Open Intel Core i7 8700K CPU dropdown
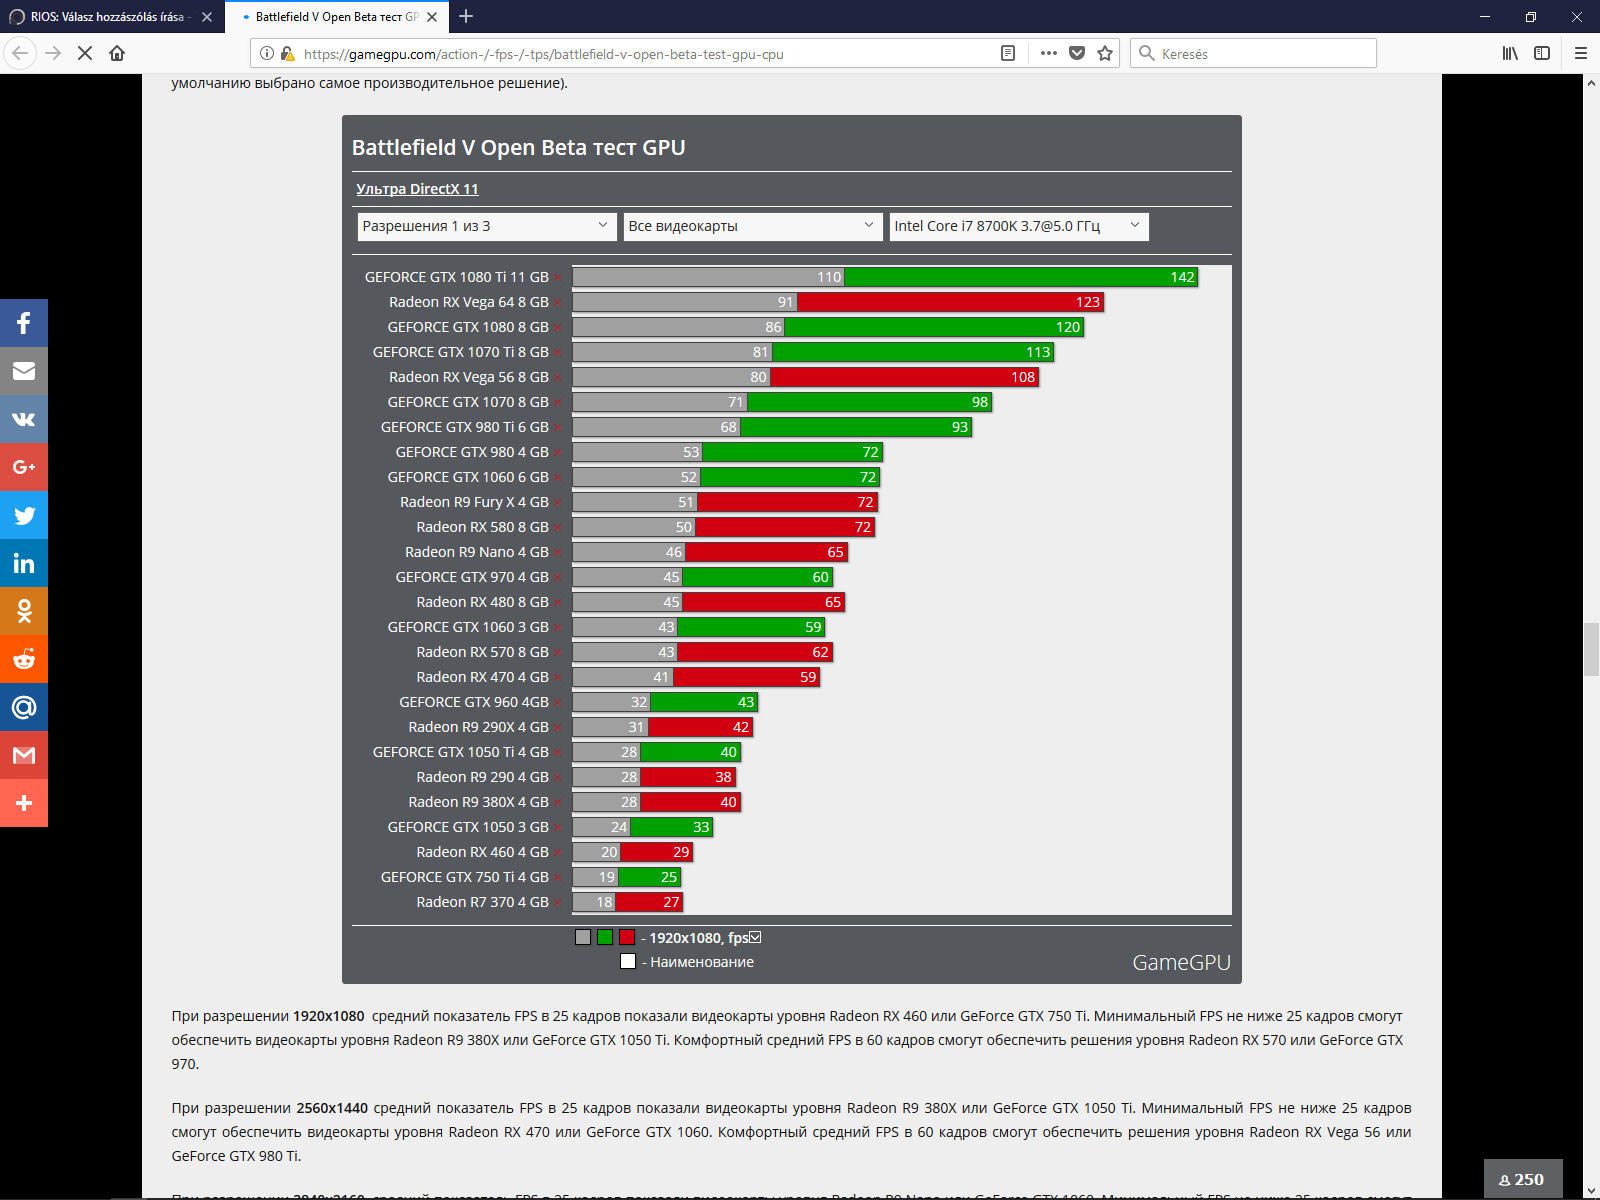The width and height of the screenshot is (1600, 1200). [x=1018, y=226]
